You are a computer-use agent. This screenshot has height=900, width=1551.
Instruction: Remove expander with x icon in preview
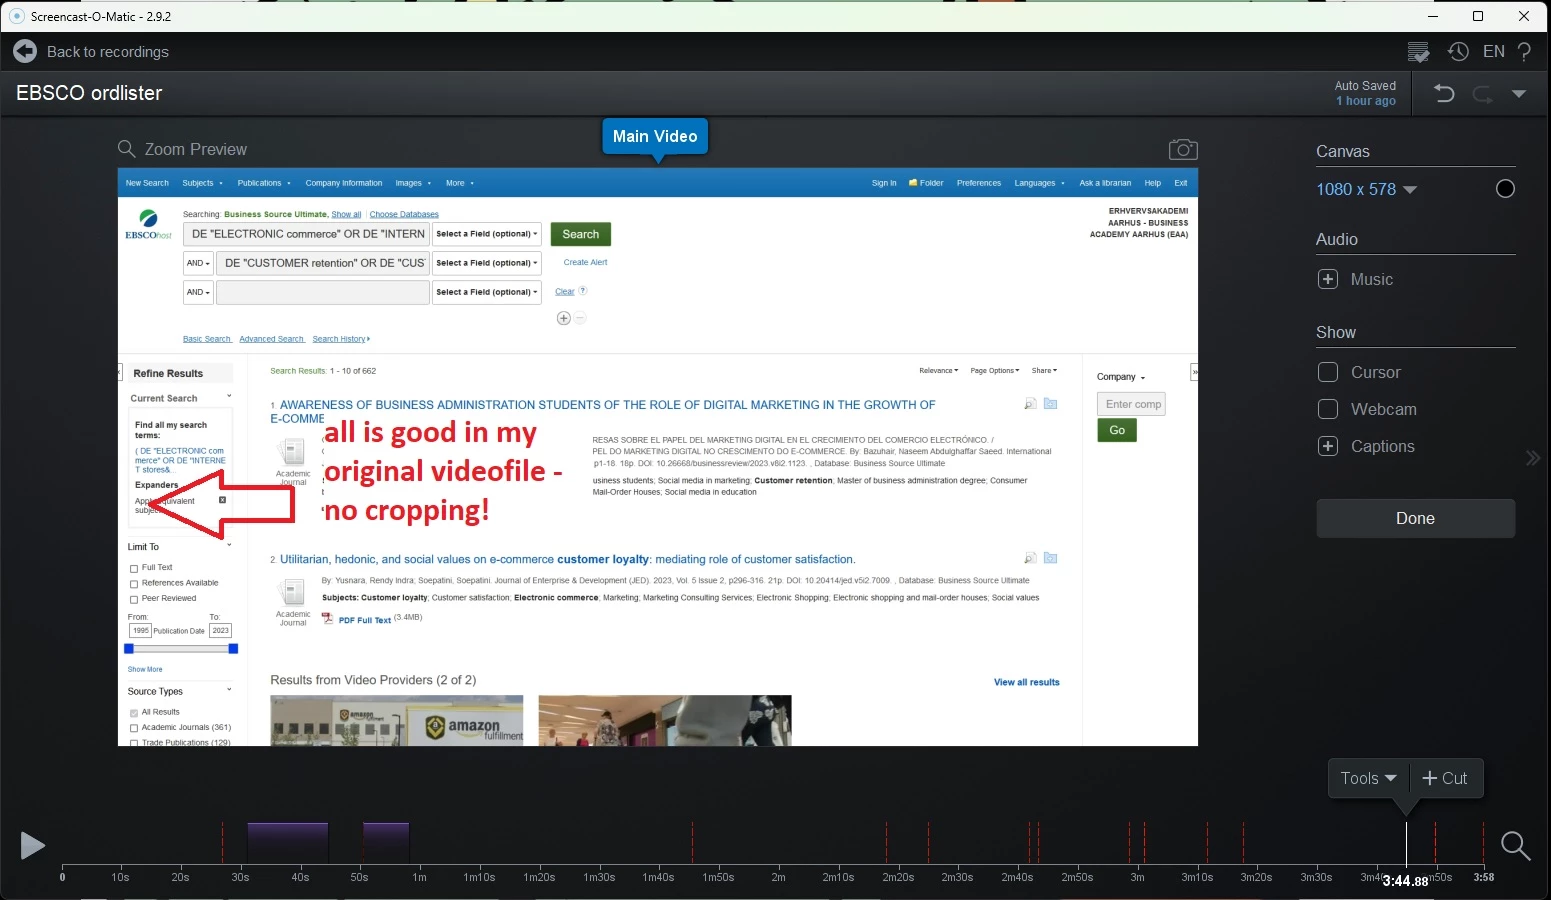click(x=222, y=500)
